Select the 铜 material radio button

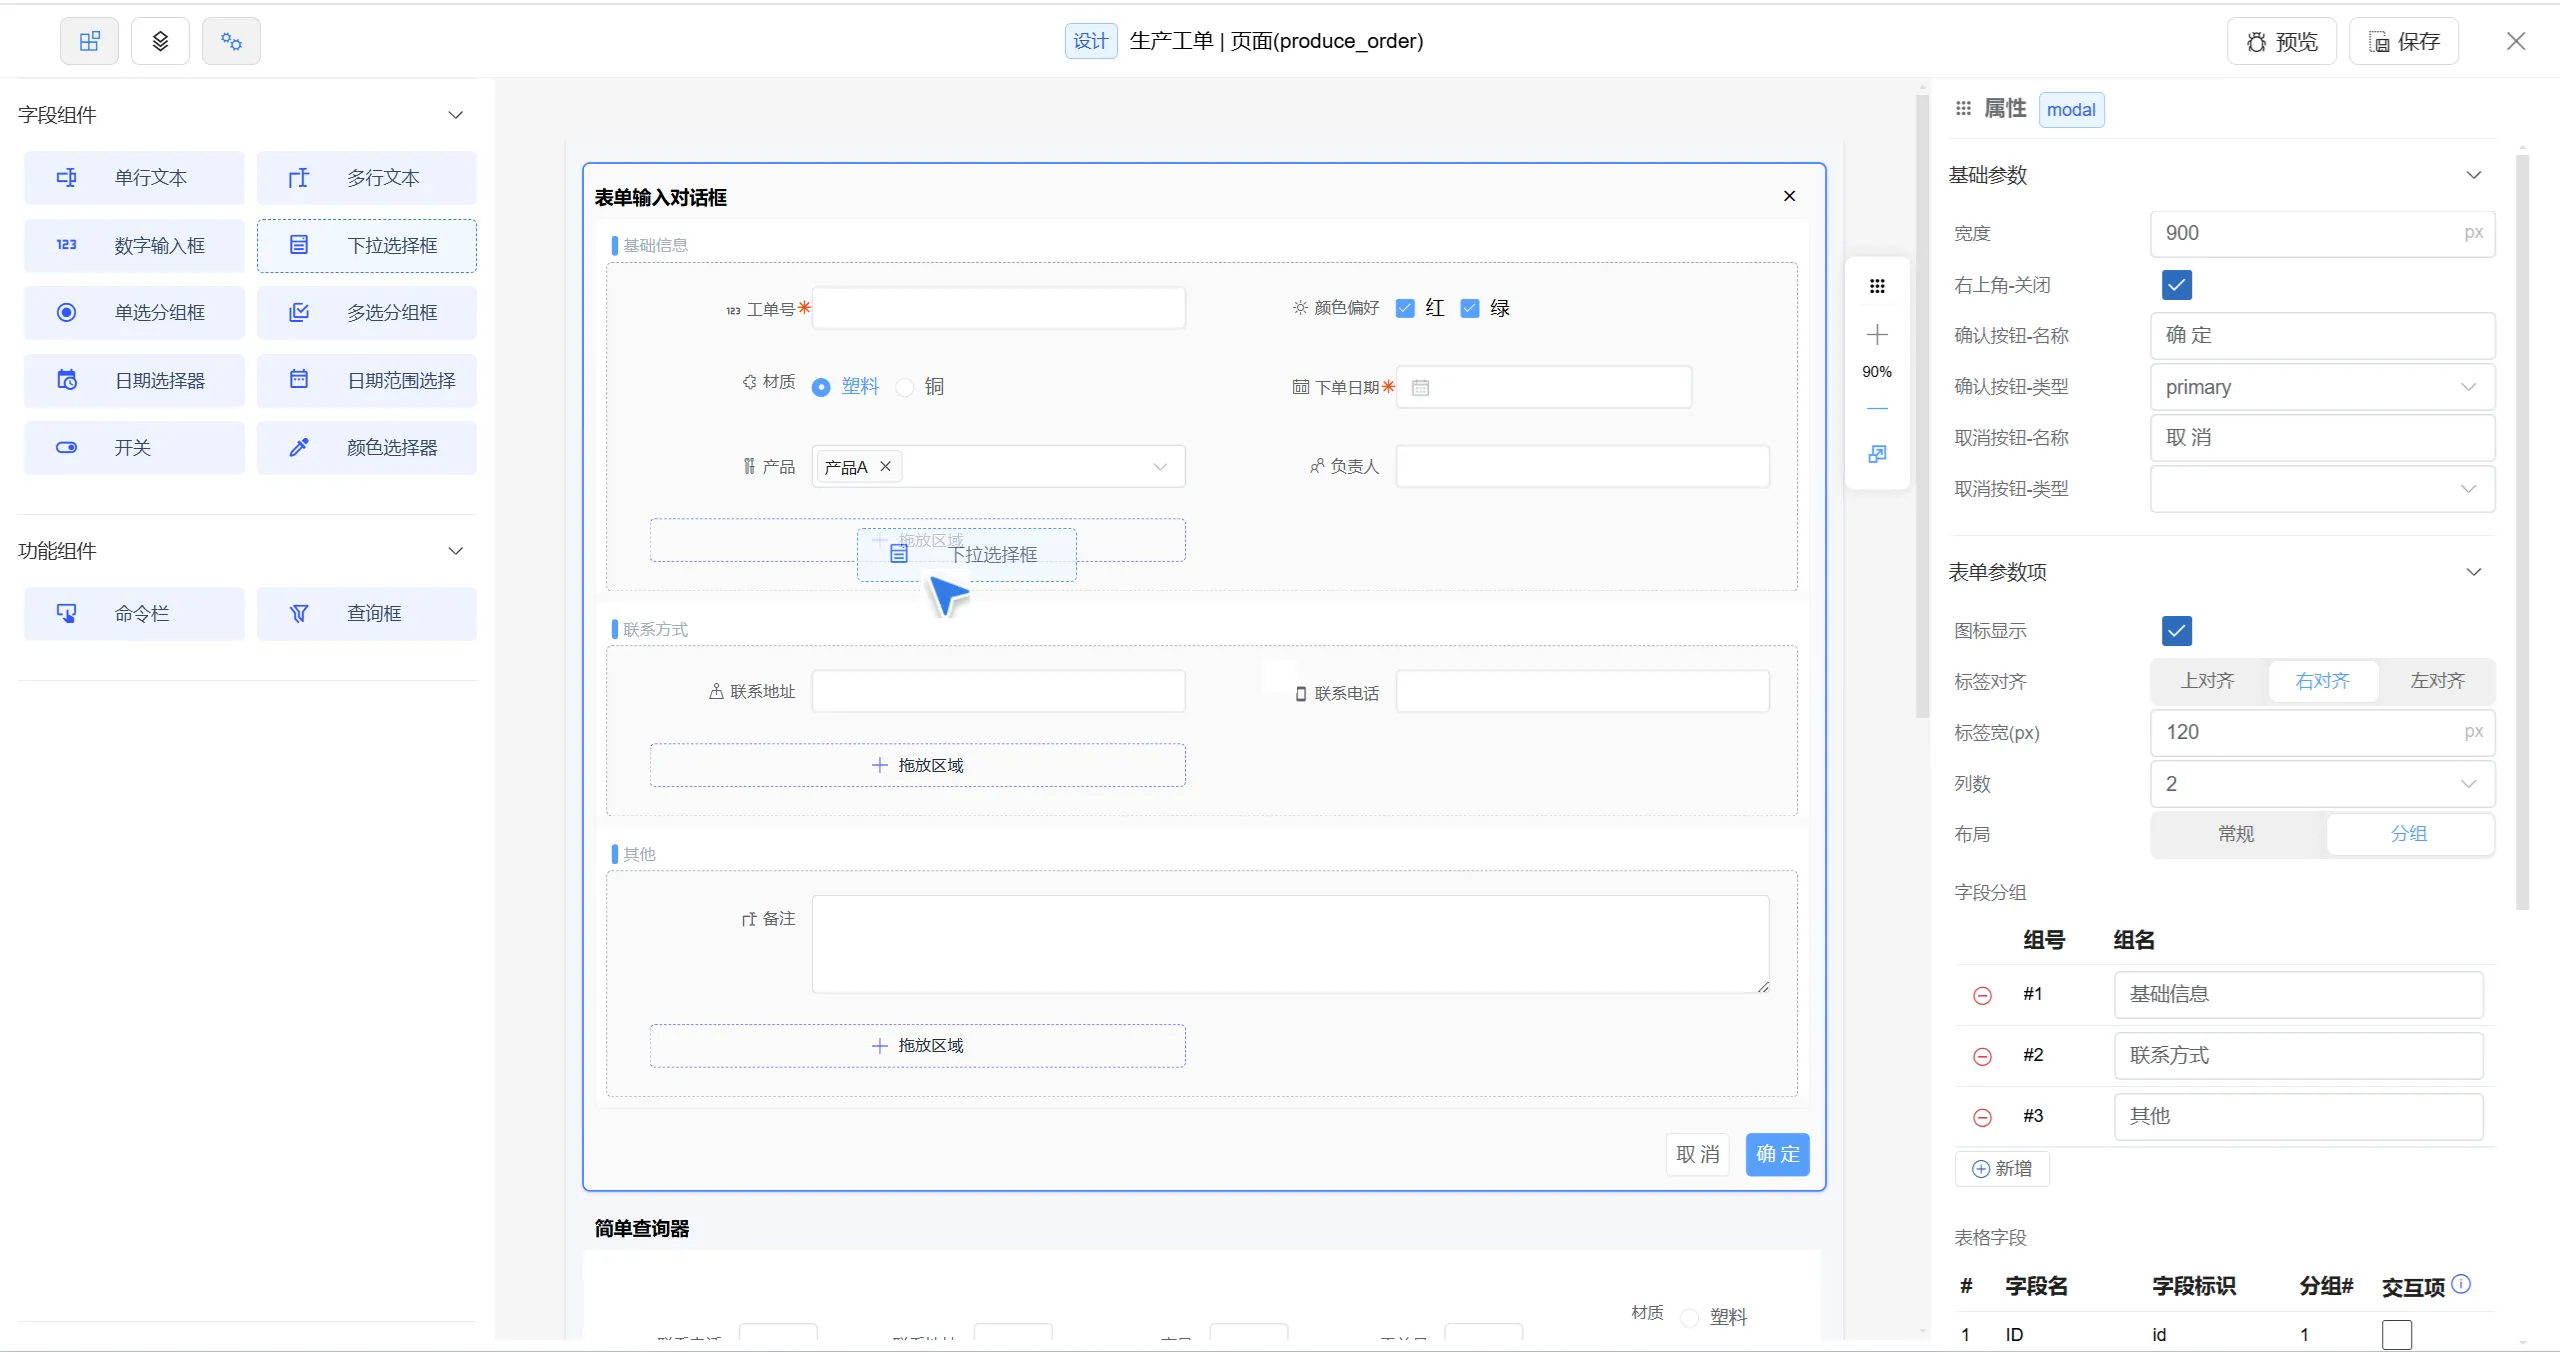click(905, 387)
